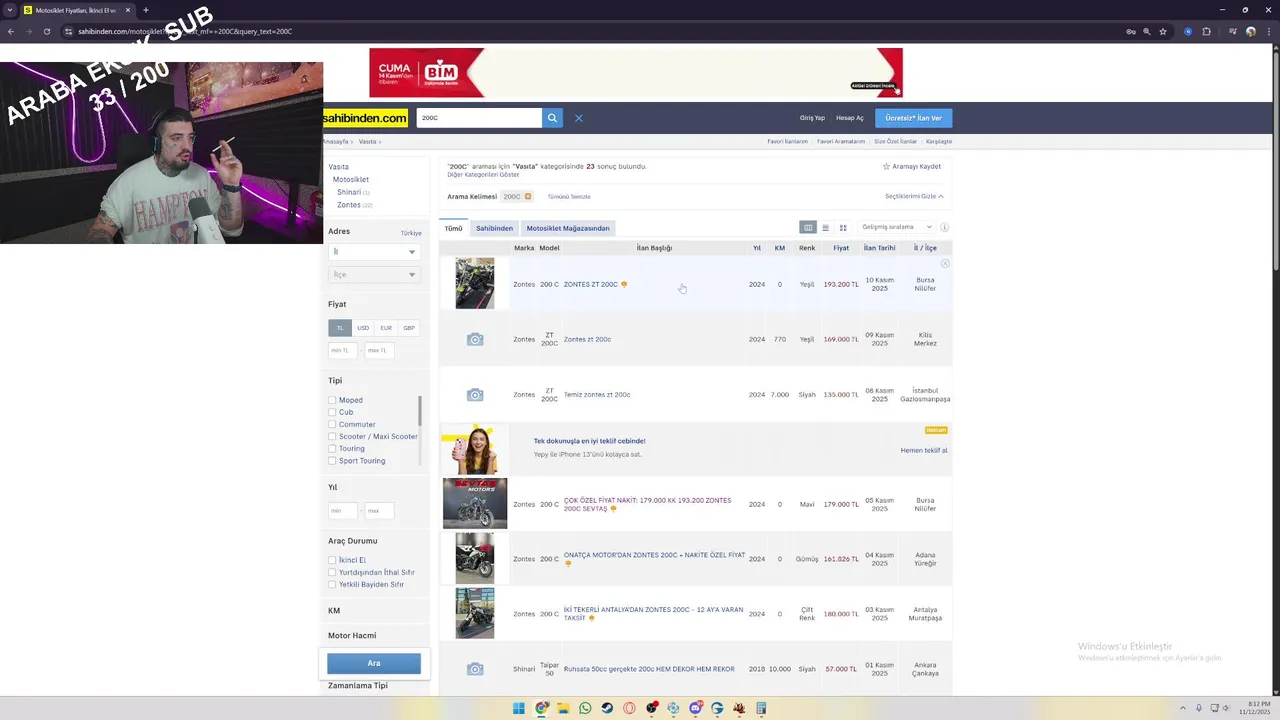Screen dimensions: 1280x720
Task: Open File Explorer from the taskbar
Action: coord(563,708)
